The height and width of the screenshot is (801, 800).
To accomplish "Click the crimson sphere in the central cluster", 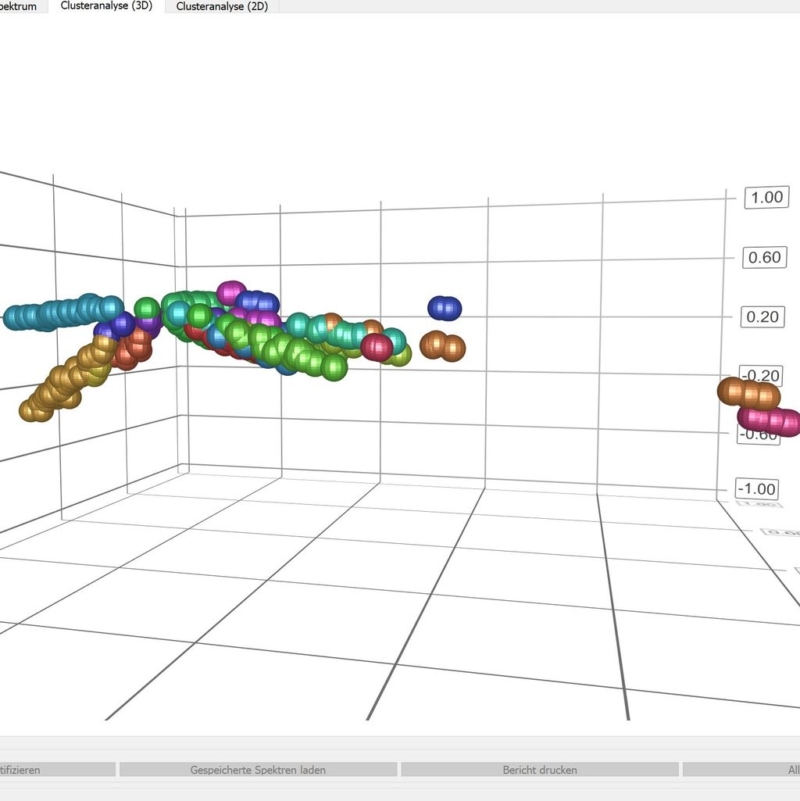I will [x=377, y=347].
